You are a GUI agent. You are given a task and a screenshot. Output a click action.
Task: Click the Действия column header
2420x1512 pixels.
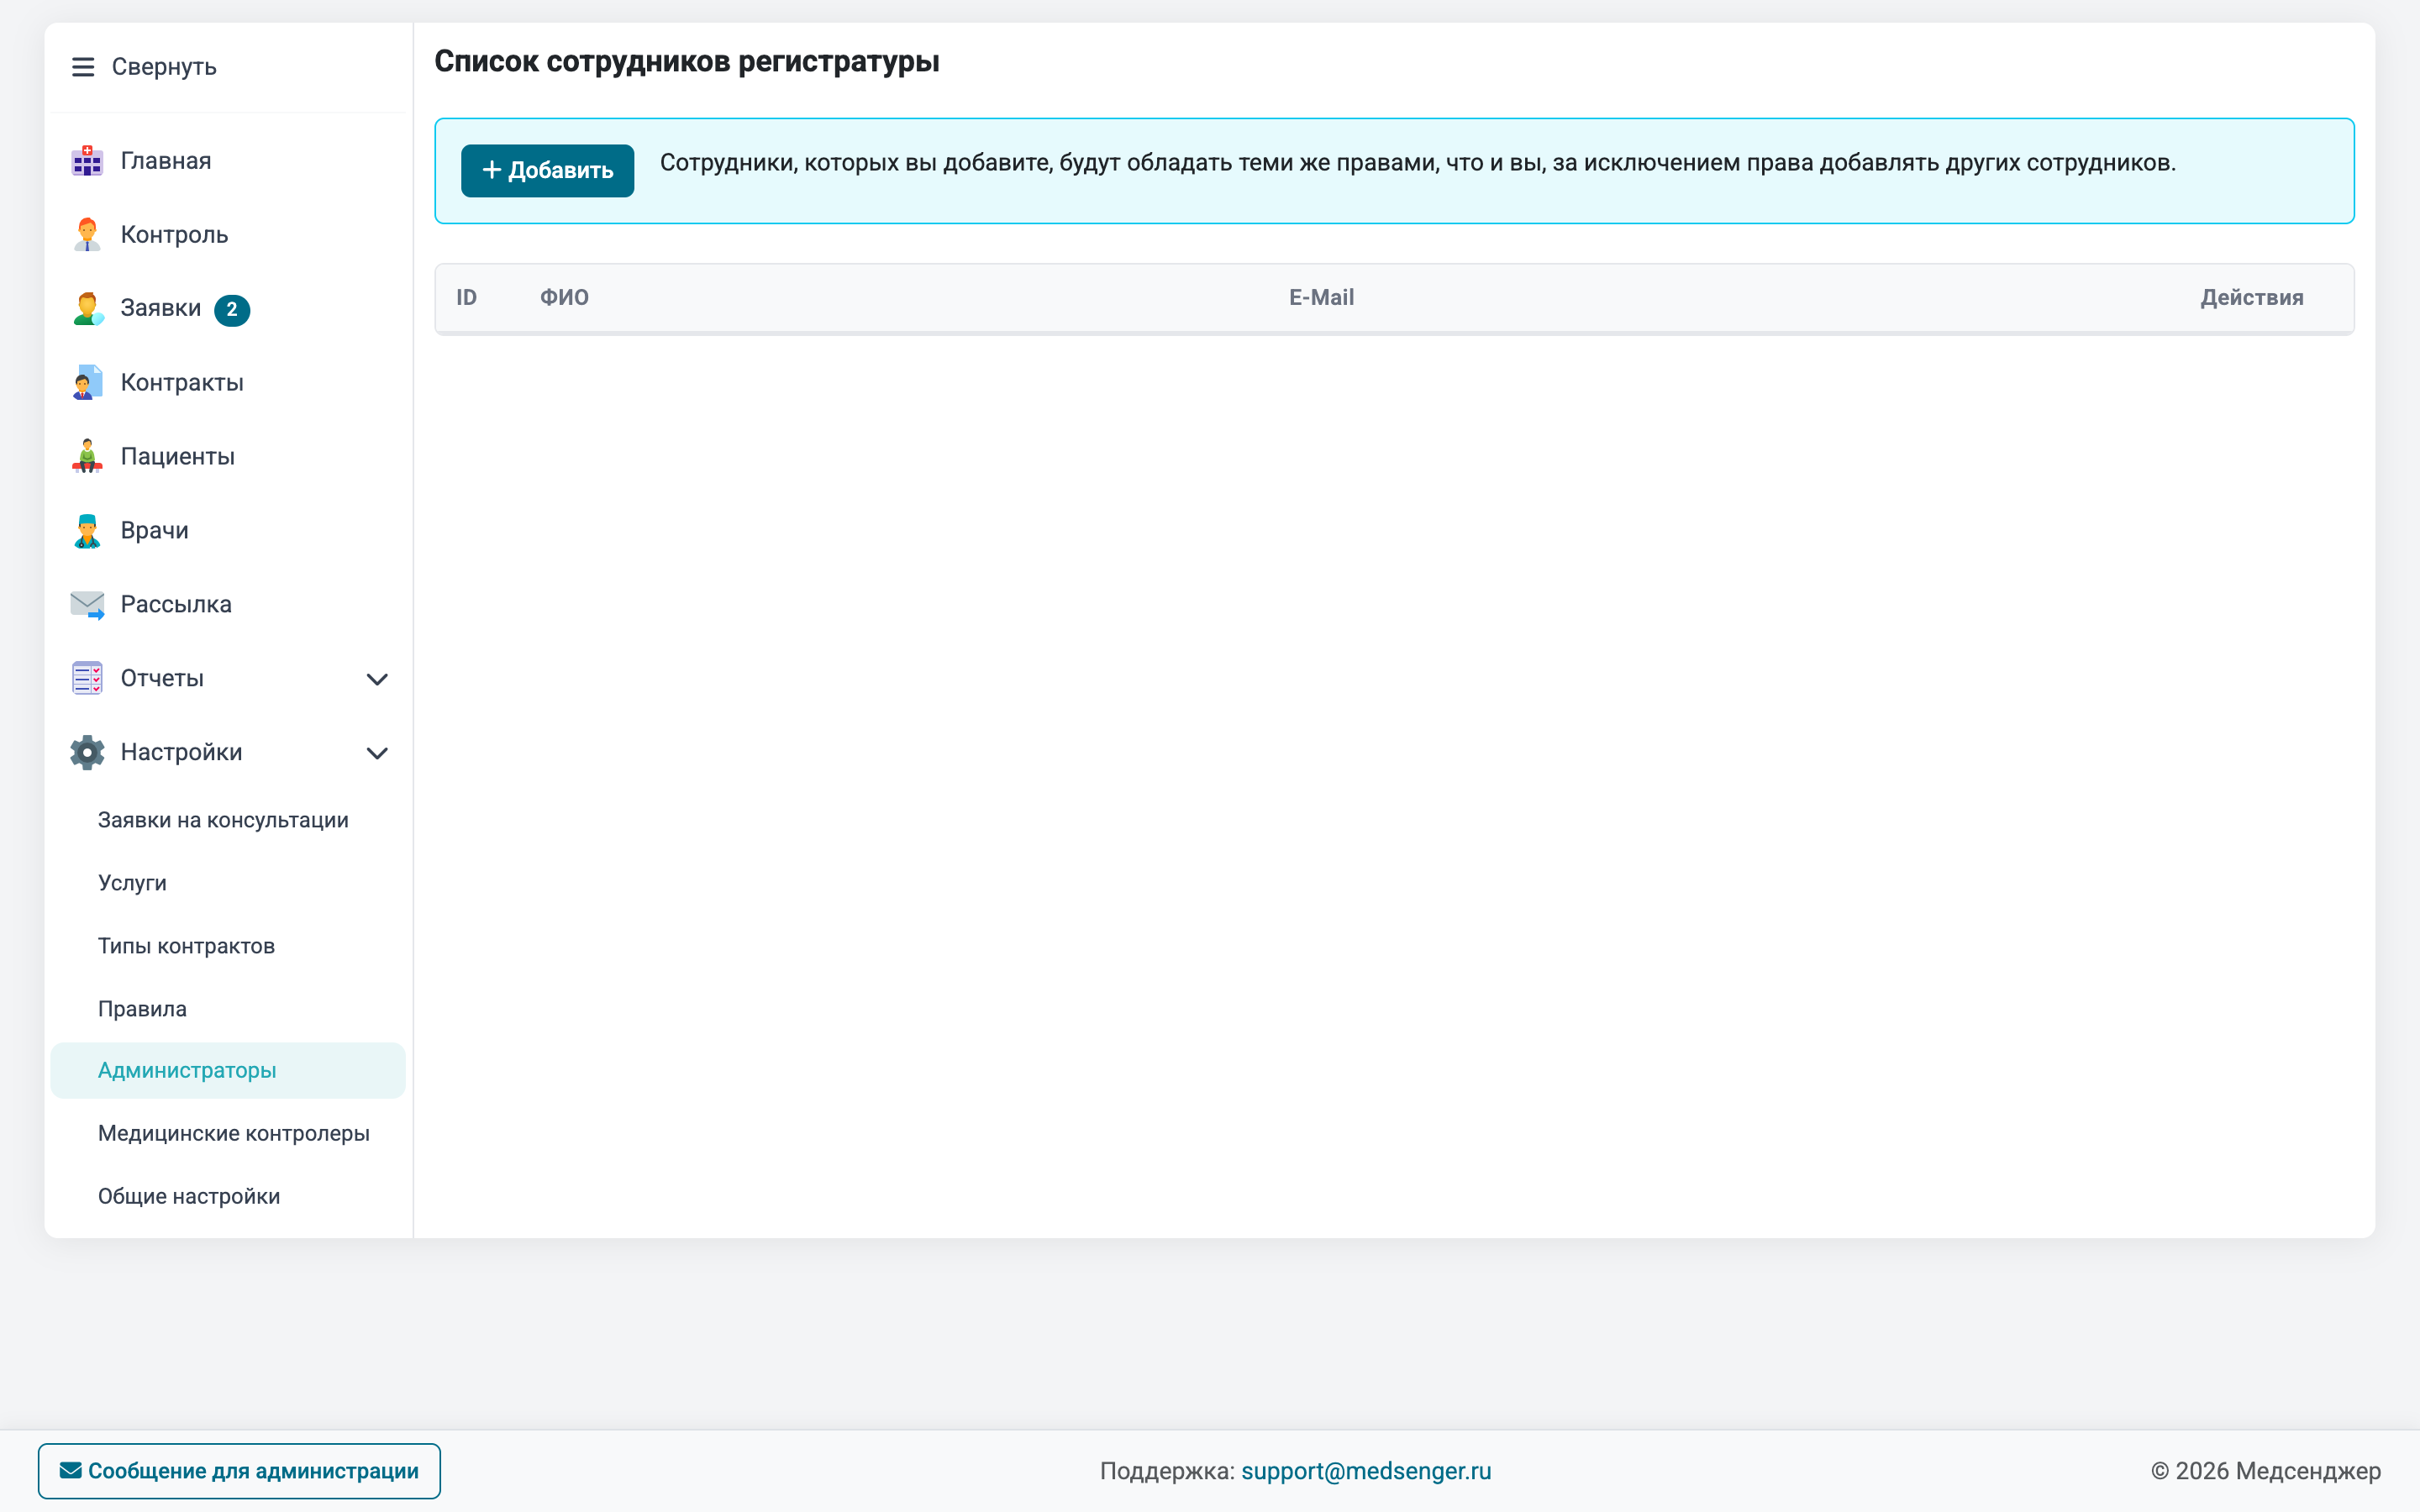pos(2251,298)
